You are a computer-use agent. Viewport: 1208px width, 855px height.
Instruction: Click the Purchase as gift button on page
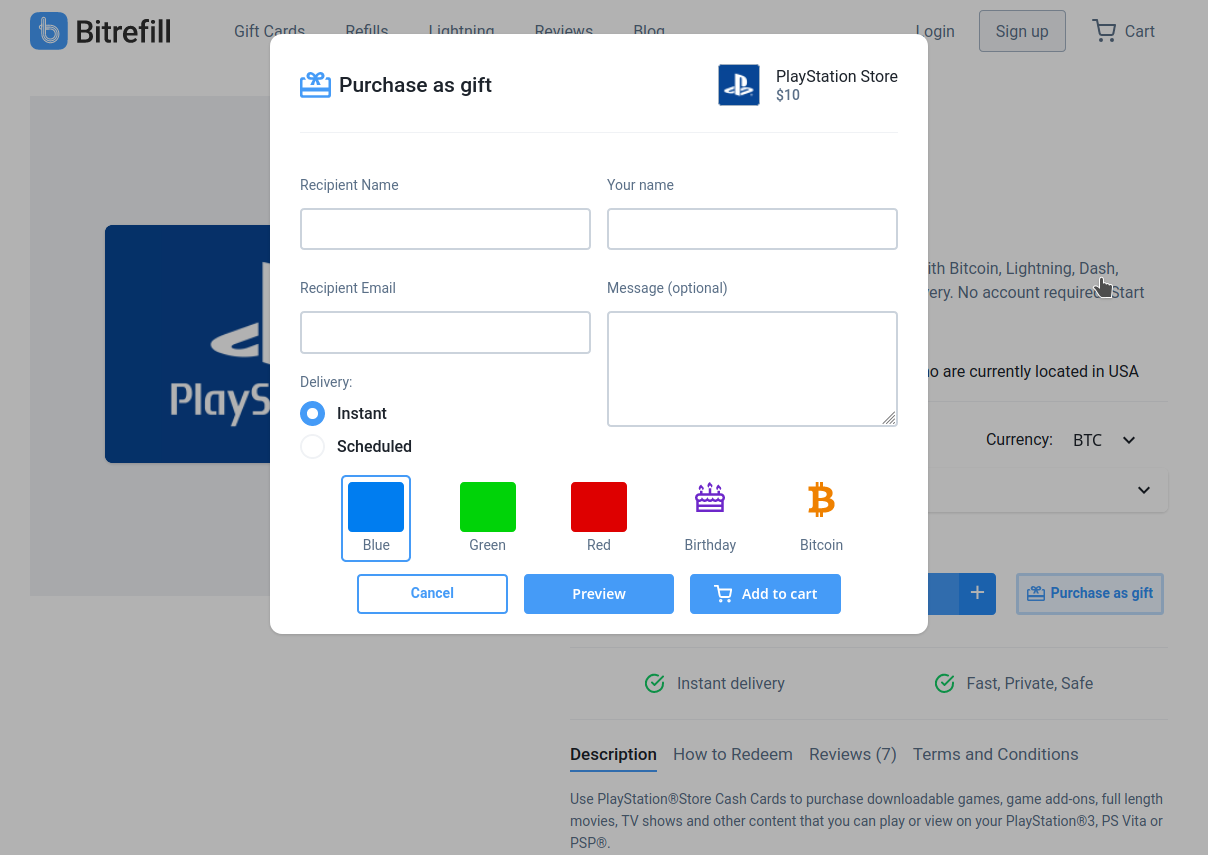[x=1090, y=593]
